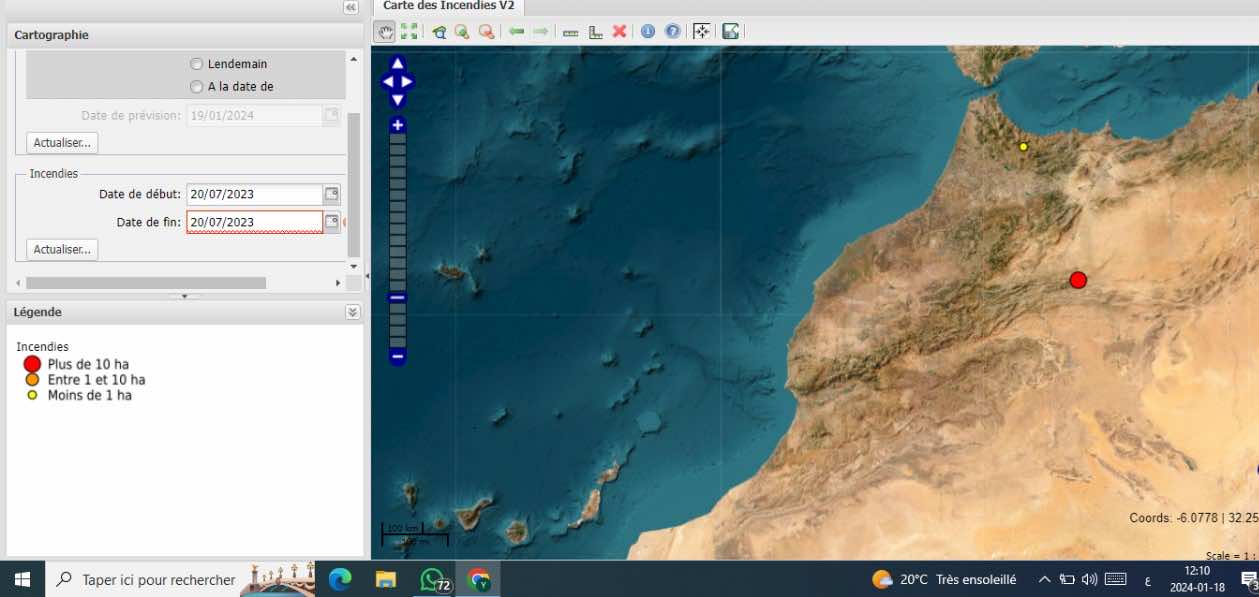The height and width of the screenshot is (597, 1259).
Task: Go back to previous map view arrow
Action: 516,32
